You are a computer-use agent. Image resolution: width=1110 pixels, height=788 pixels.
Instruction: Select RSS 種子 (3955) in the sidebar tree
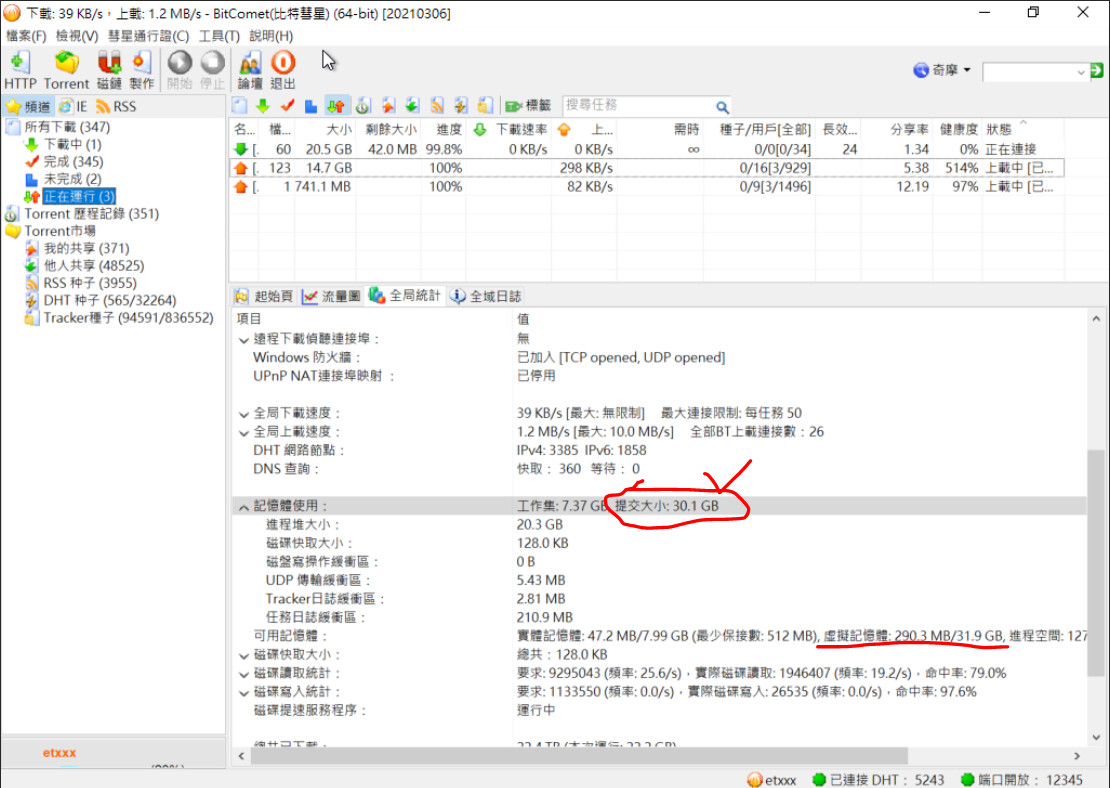pos(90,283)
